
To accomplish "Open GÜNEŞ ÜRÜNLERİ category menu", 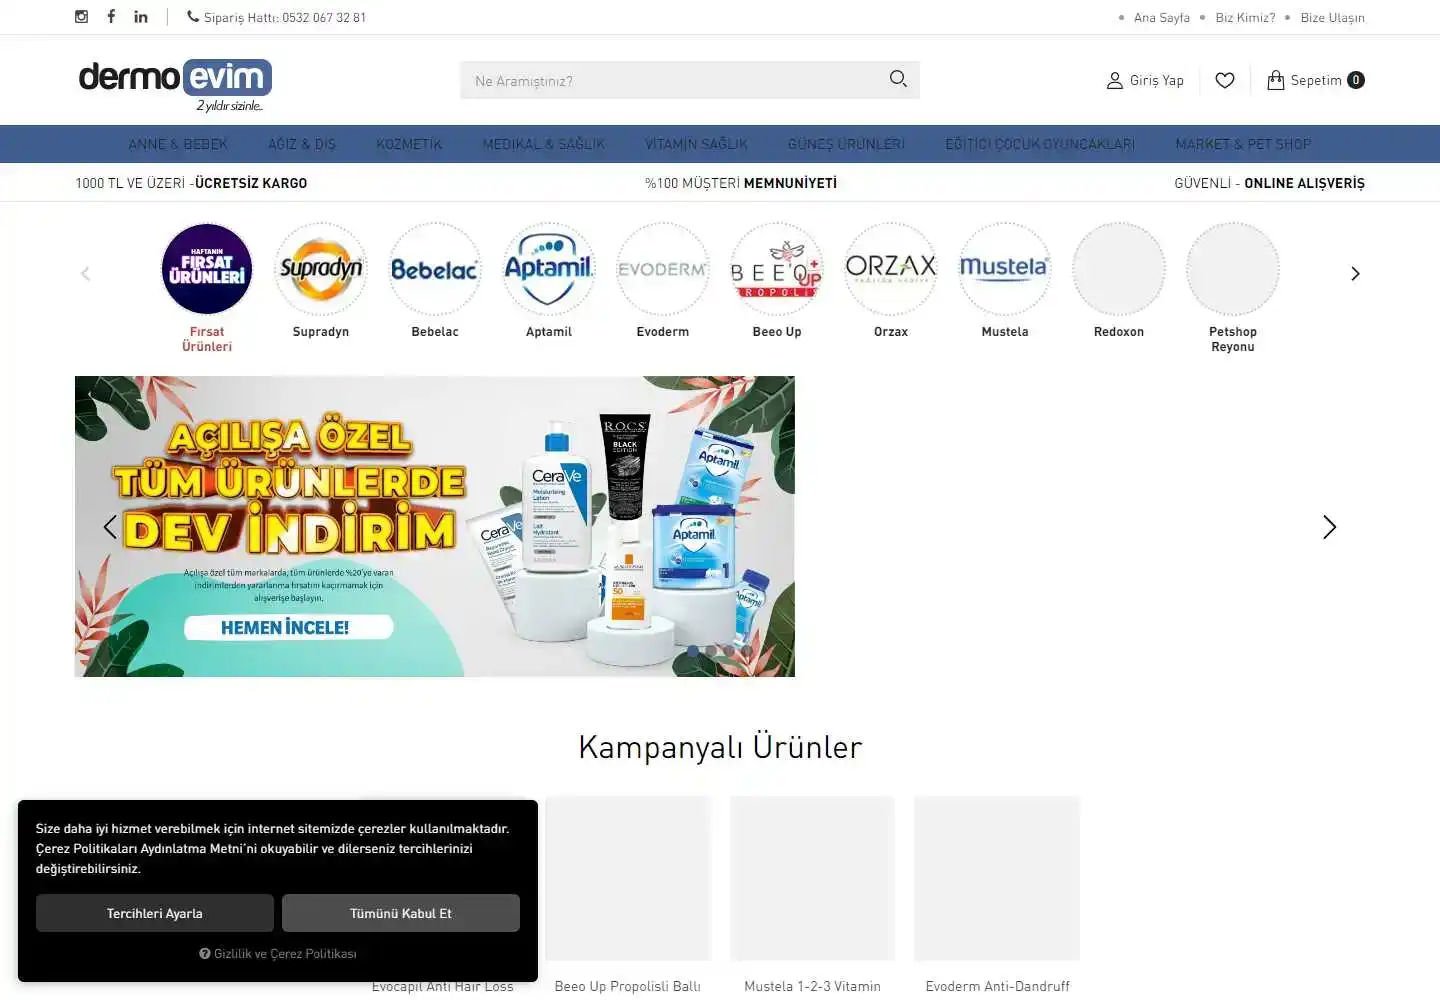I will pyautogui.click(x=846, y=144).
